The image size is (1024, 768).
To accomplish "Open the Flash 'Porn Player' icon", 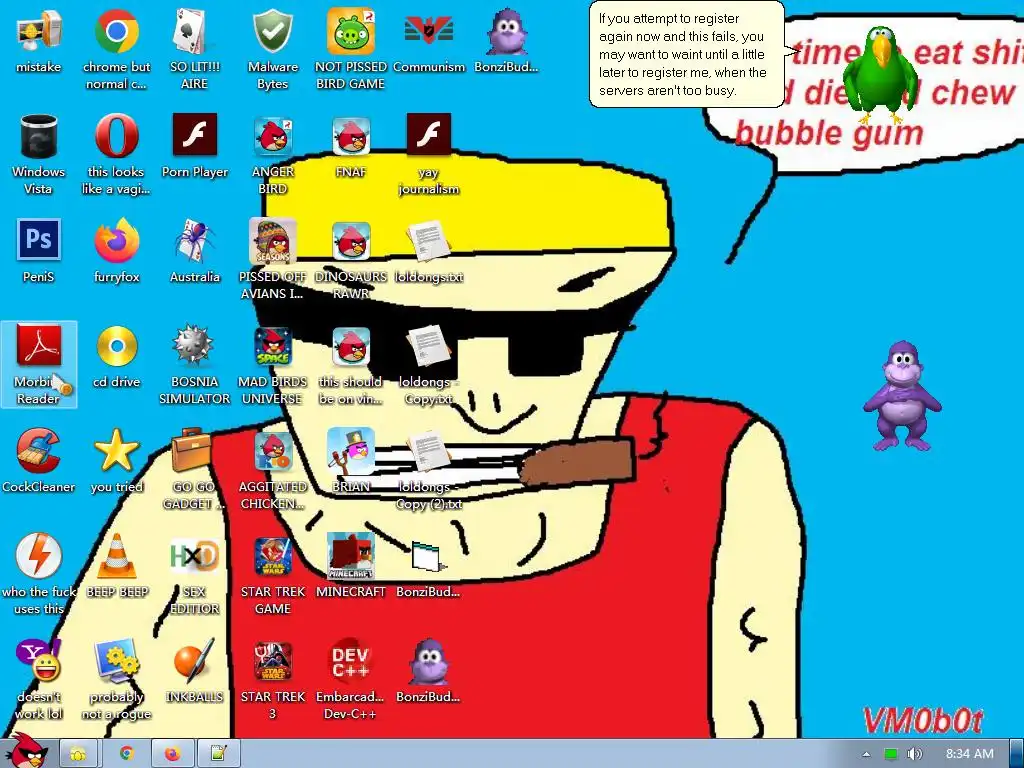I will (x=195, y=146).
